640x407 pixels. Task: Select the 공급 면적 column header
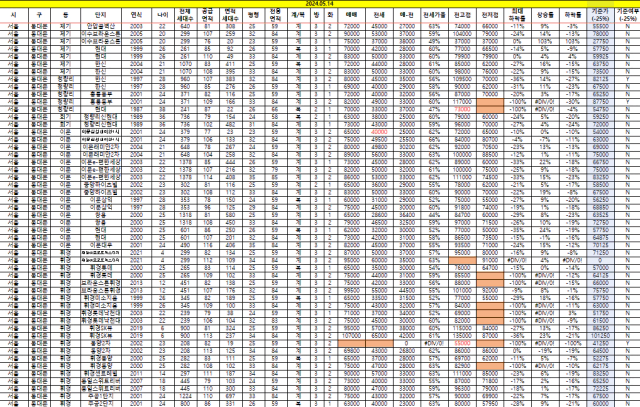208,15
